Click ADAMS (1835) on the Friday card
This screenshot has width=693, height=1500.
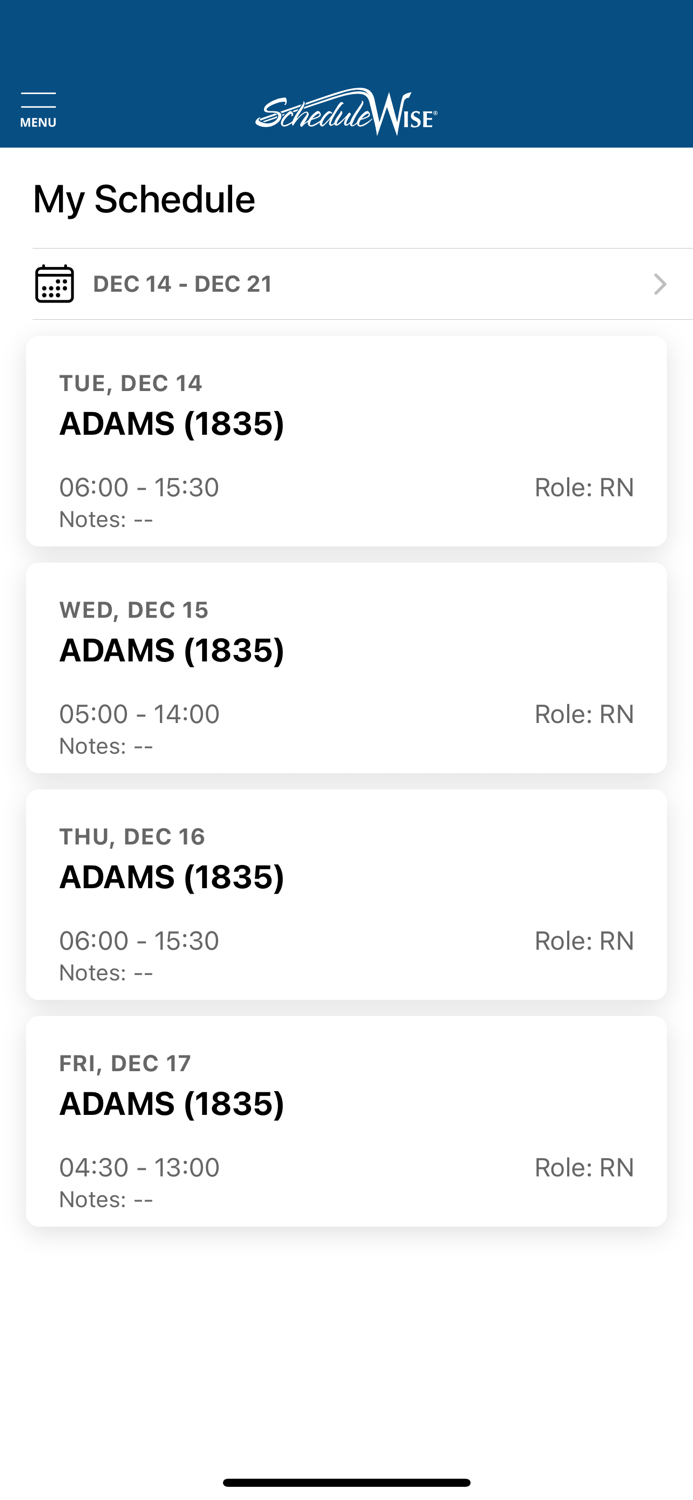171,1103
